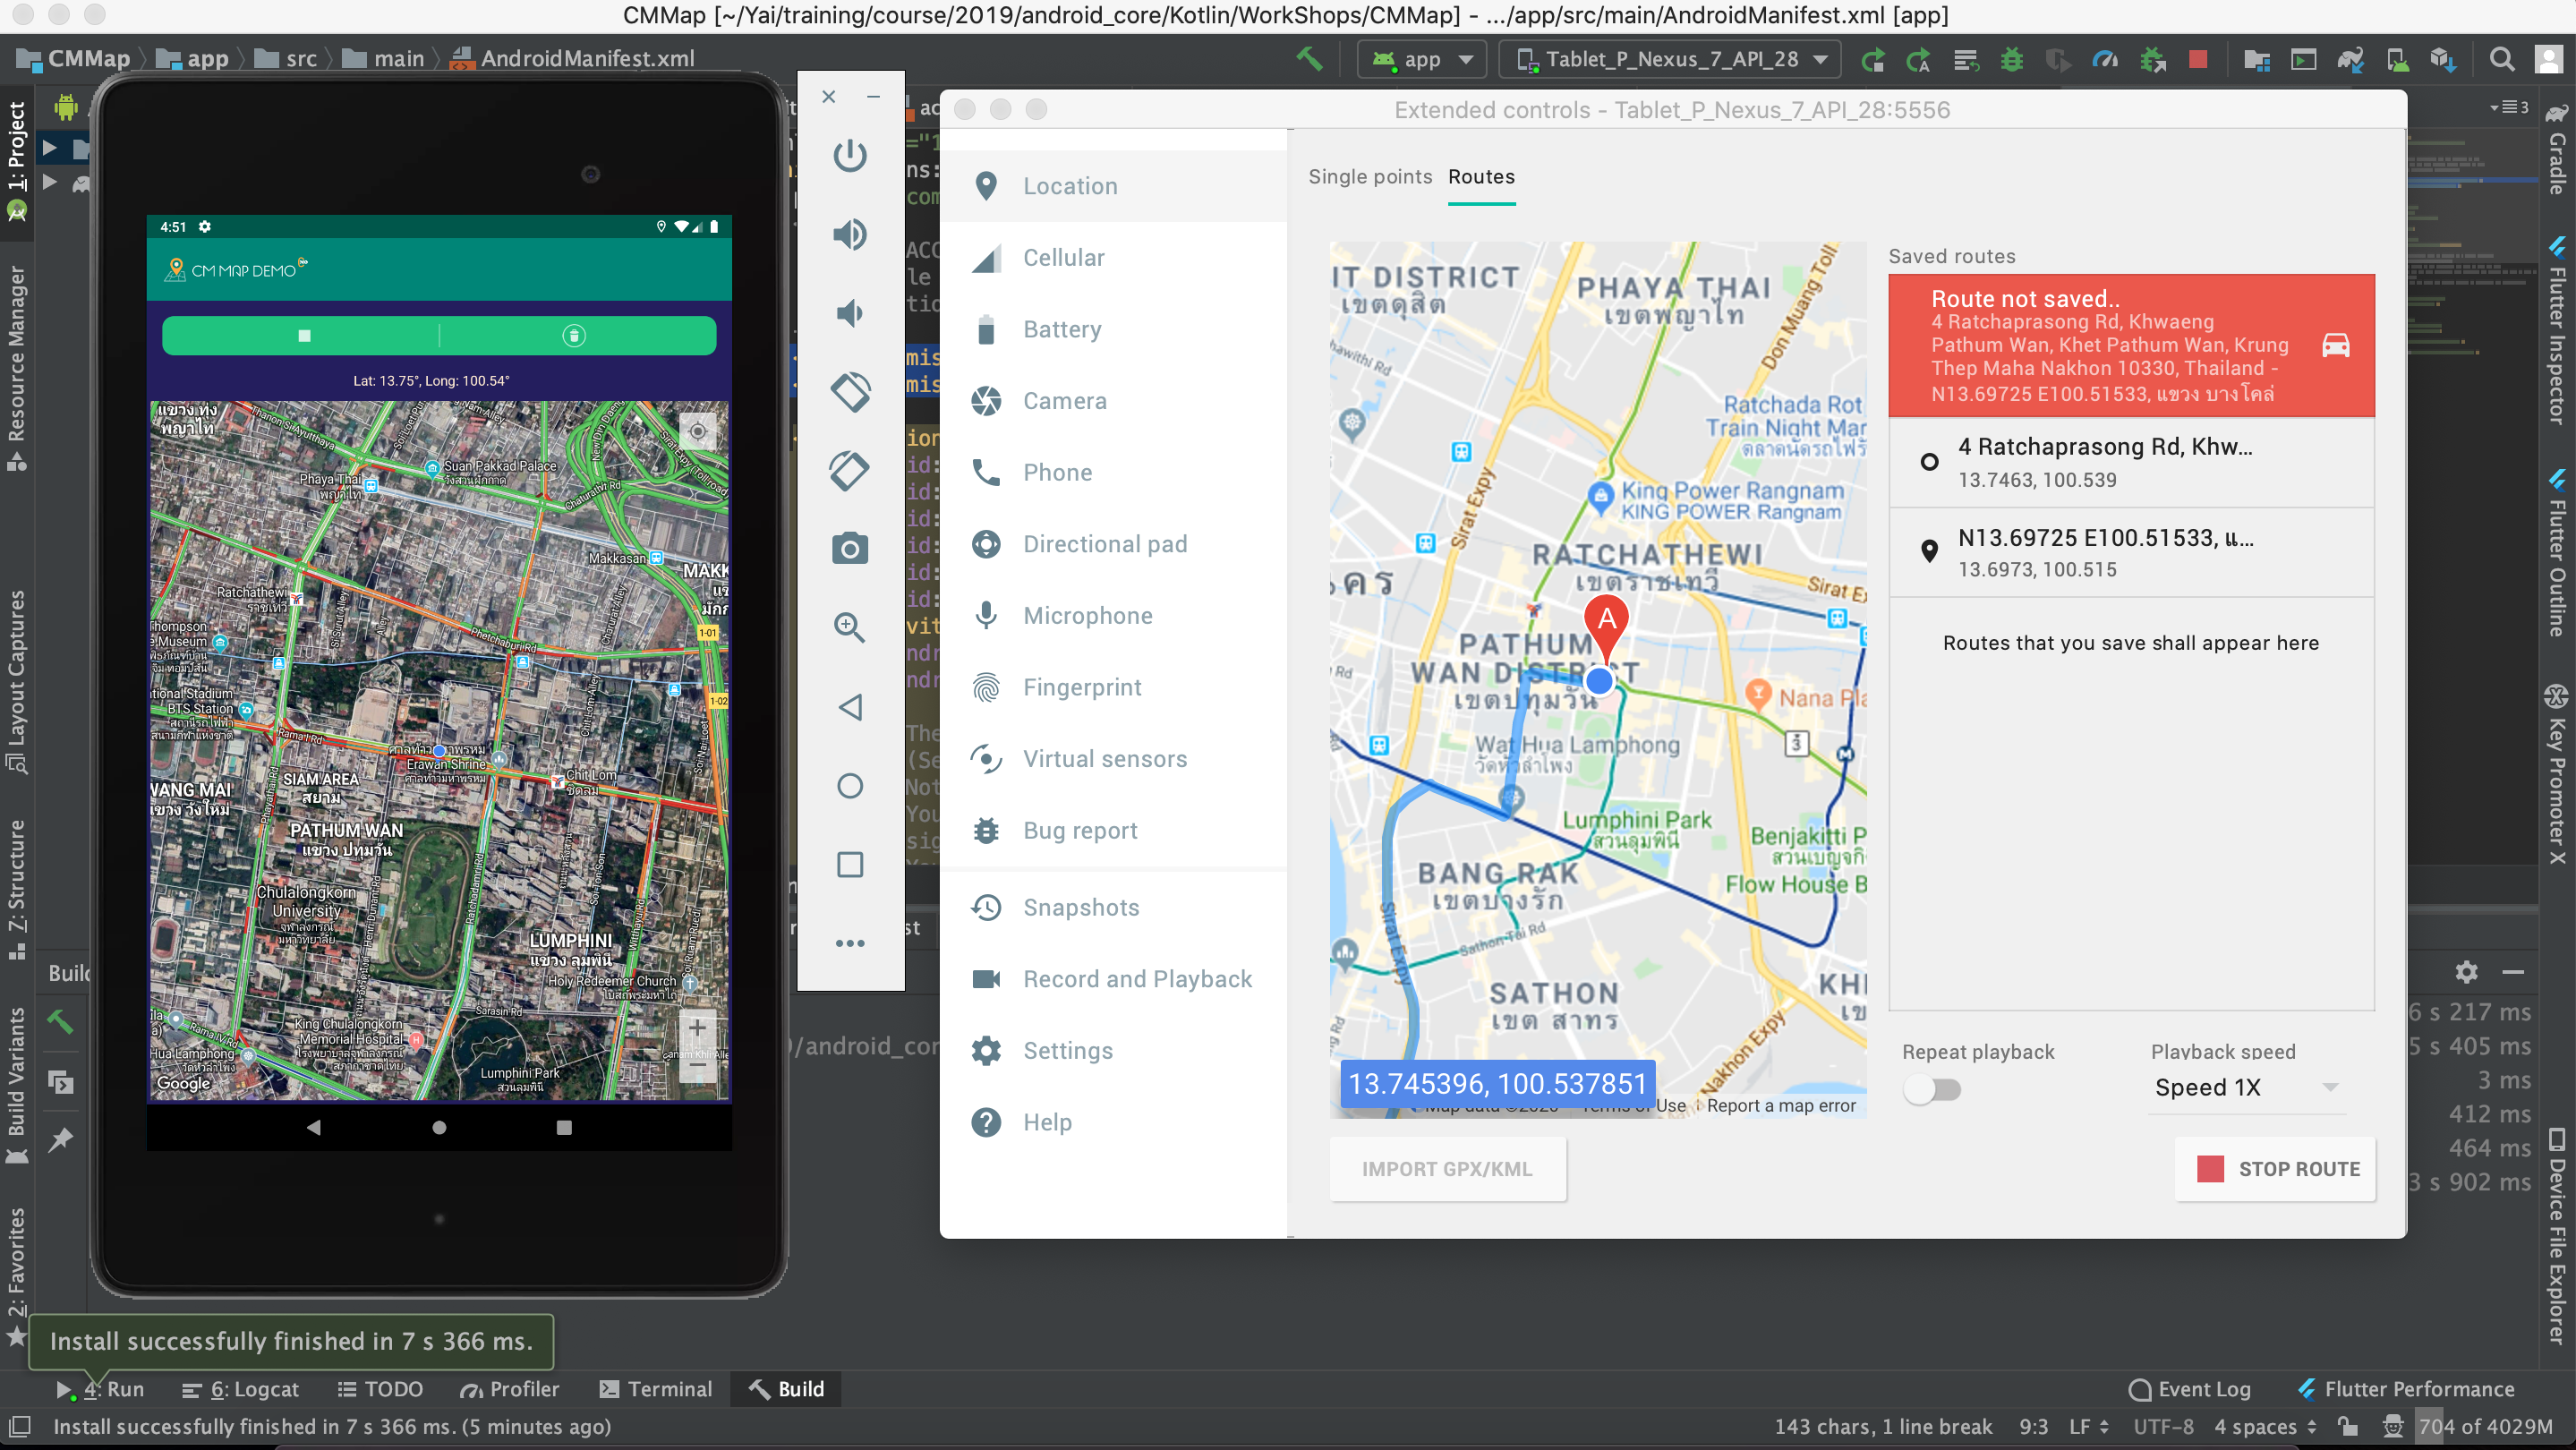Click the emulator zoom magnifier icon
Image resolution: width=2576 pixels, height=1450 pixels.
849,627
